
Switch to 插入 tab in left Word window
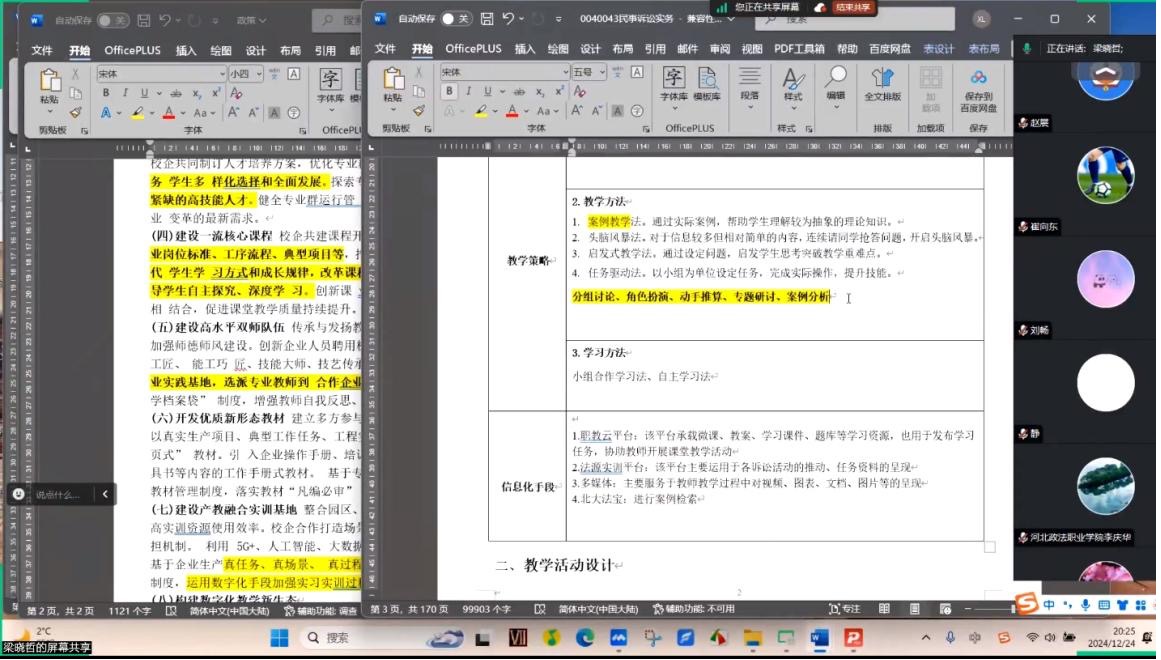coord(186,50)
